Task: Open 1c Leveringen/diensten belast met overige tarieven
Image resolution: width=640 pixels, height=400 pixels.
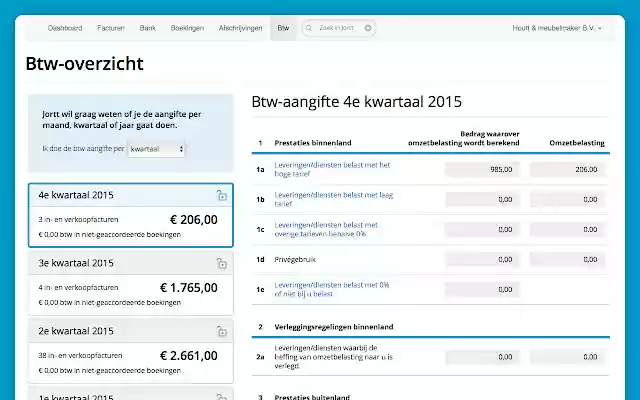Action: pos(326,229)
